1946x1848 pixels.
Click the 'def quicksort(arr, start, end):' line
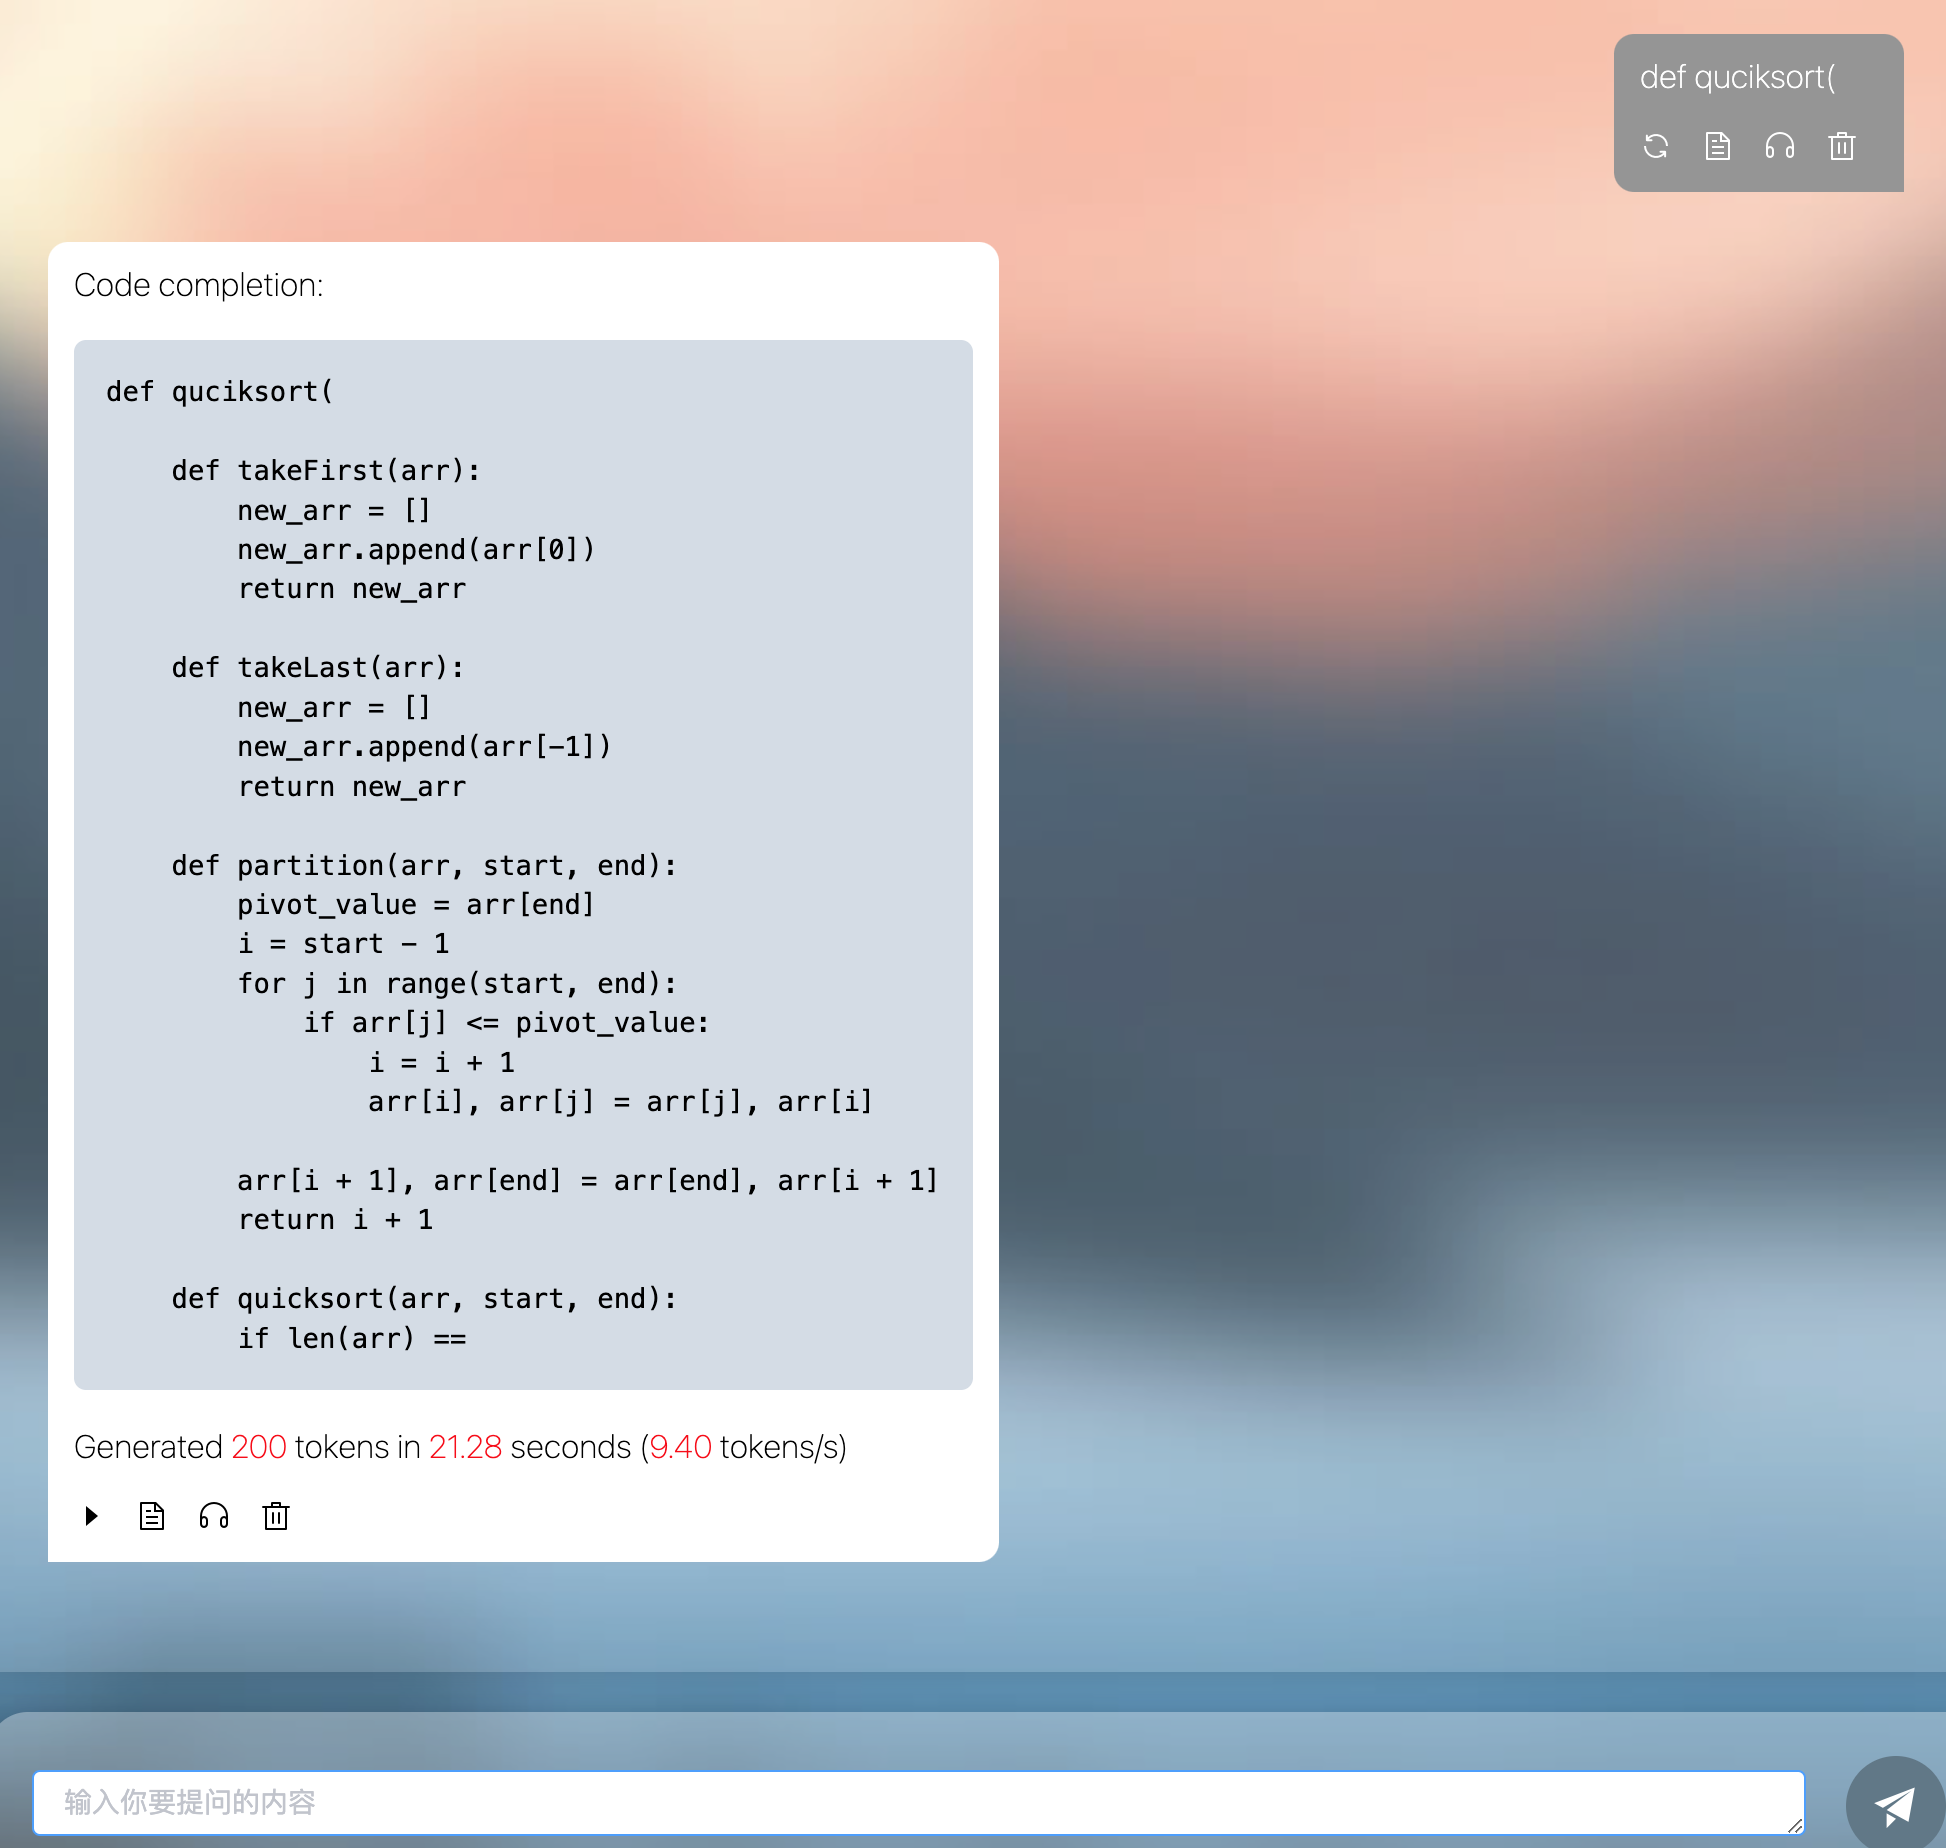click(x=423, y=1299)
